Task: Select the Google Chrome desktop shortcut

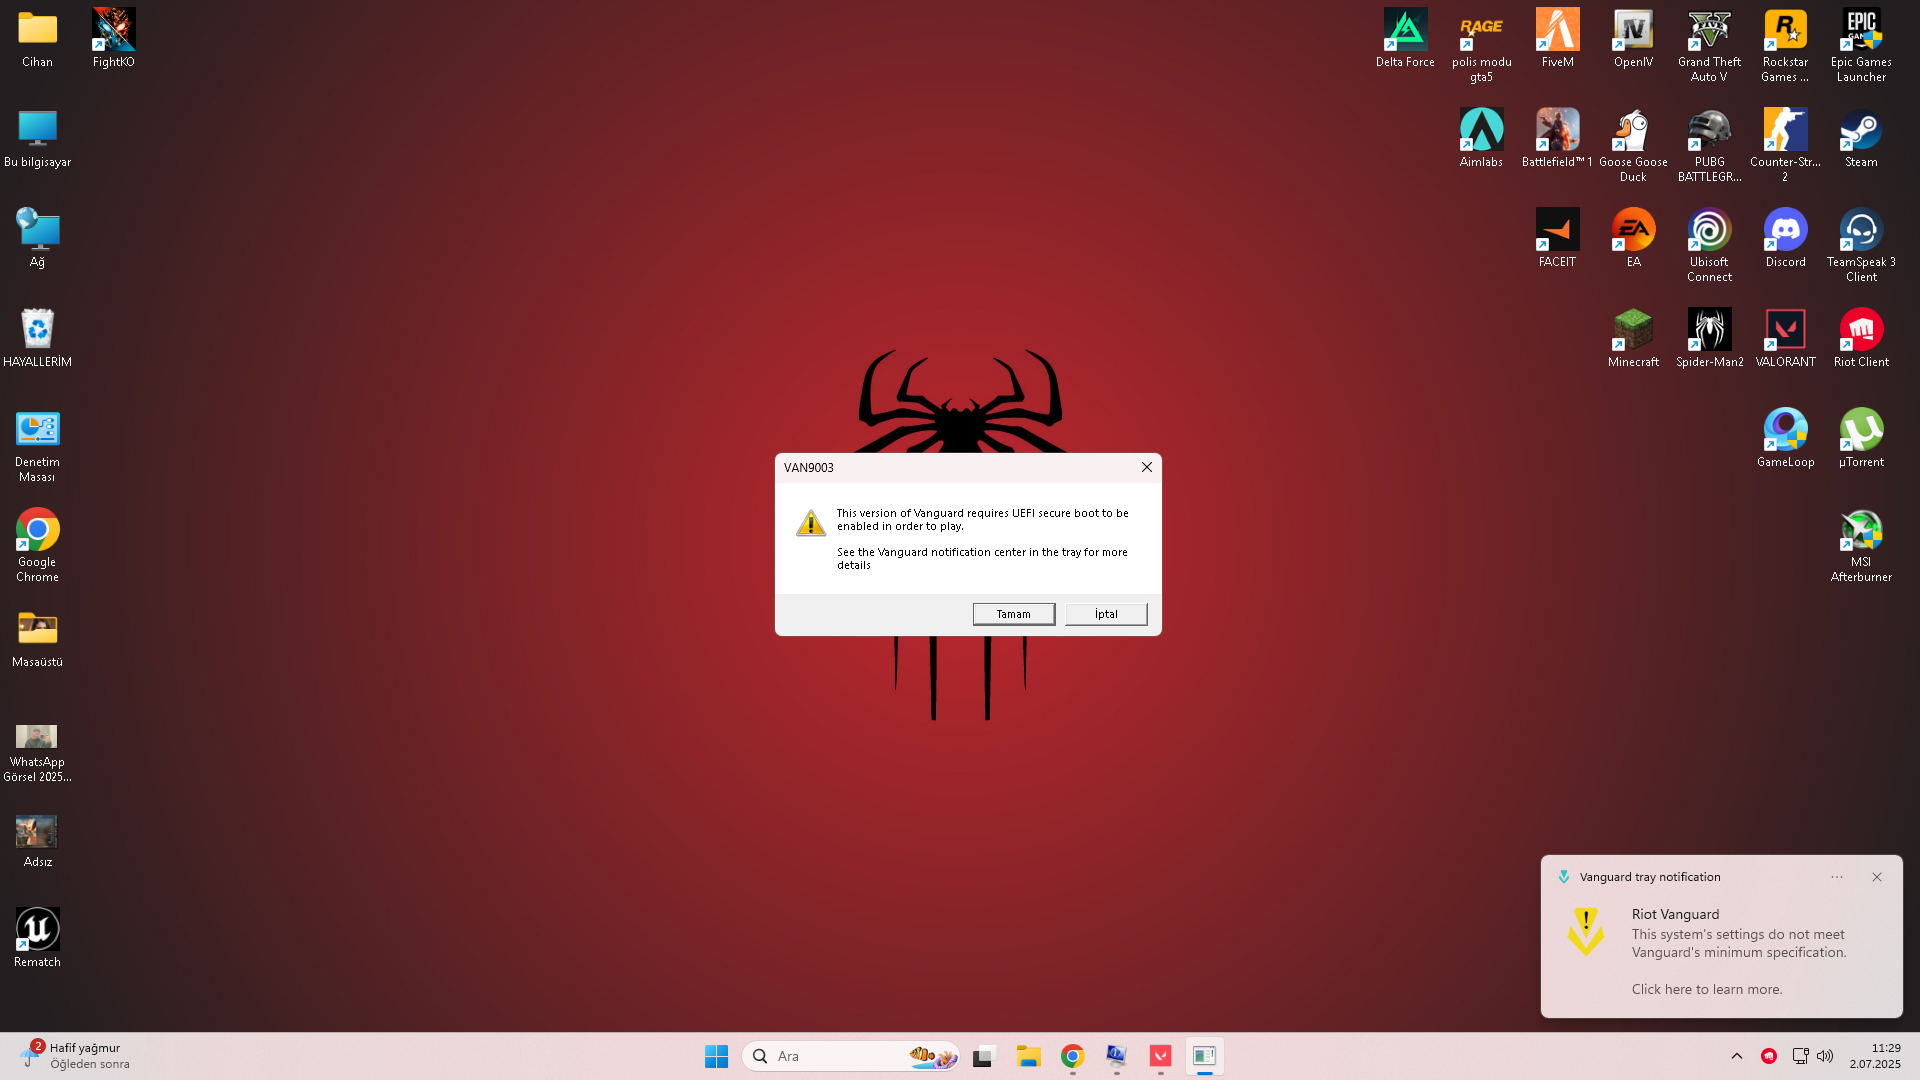Action: tap(37, 546)
